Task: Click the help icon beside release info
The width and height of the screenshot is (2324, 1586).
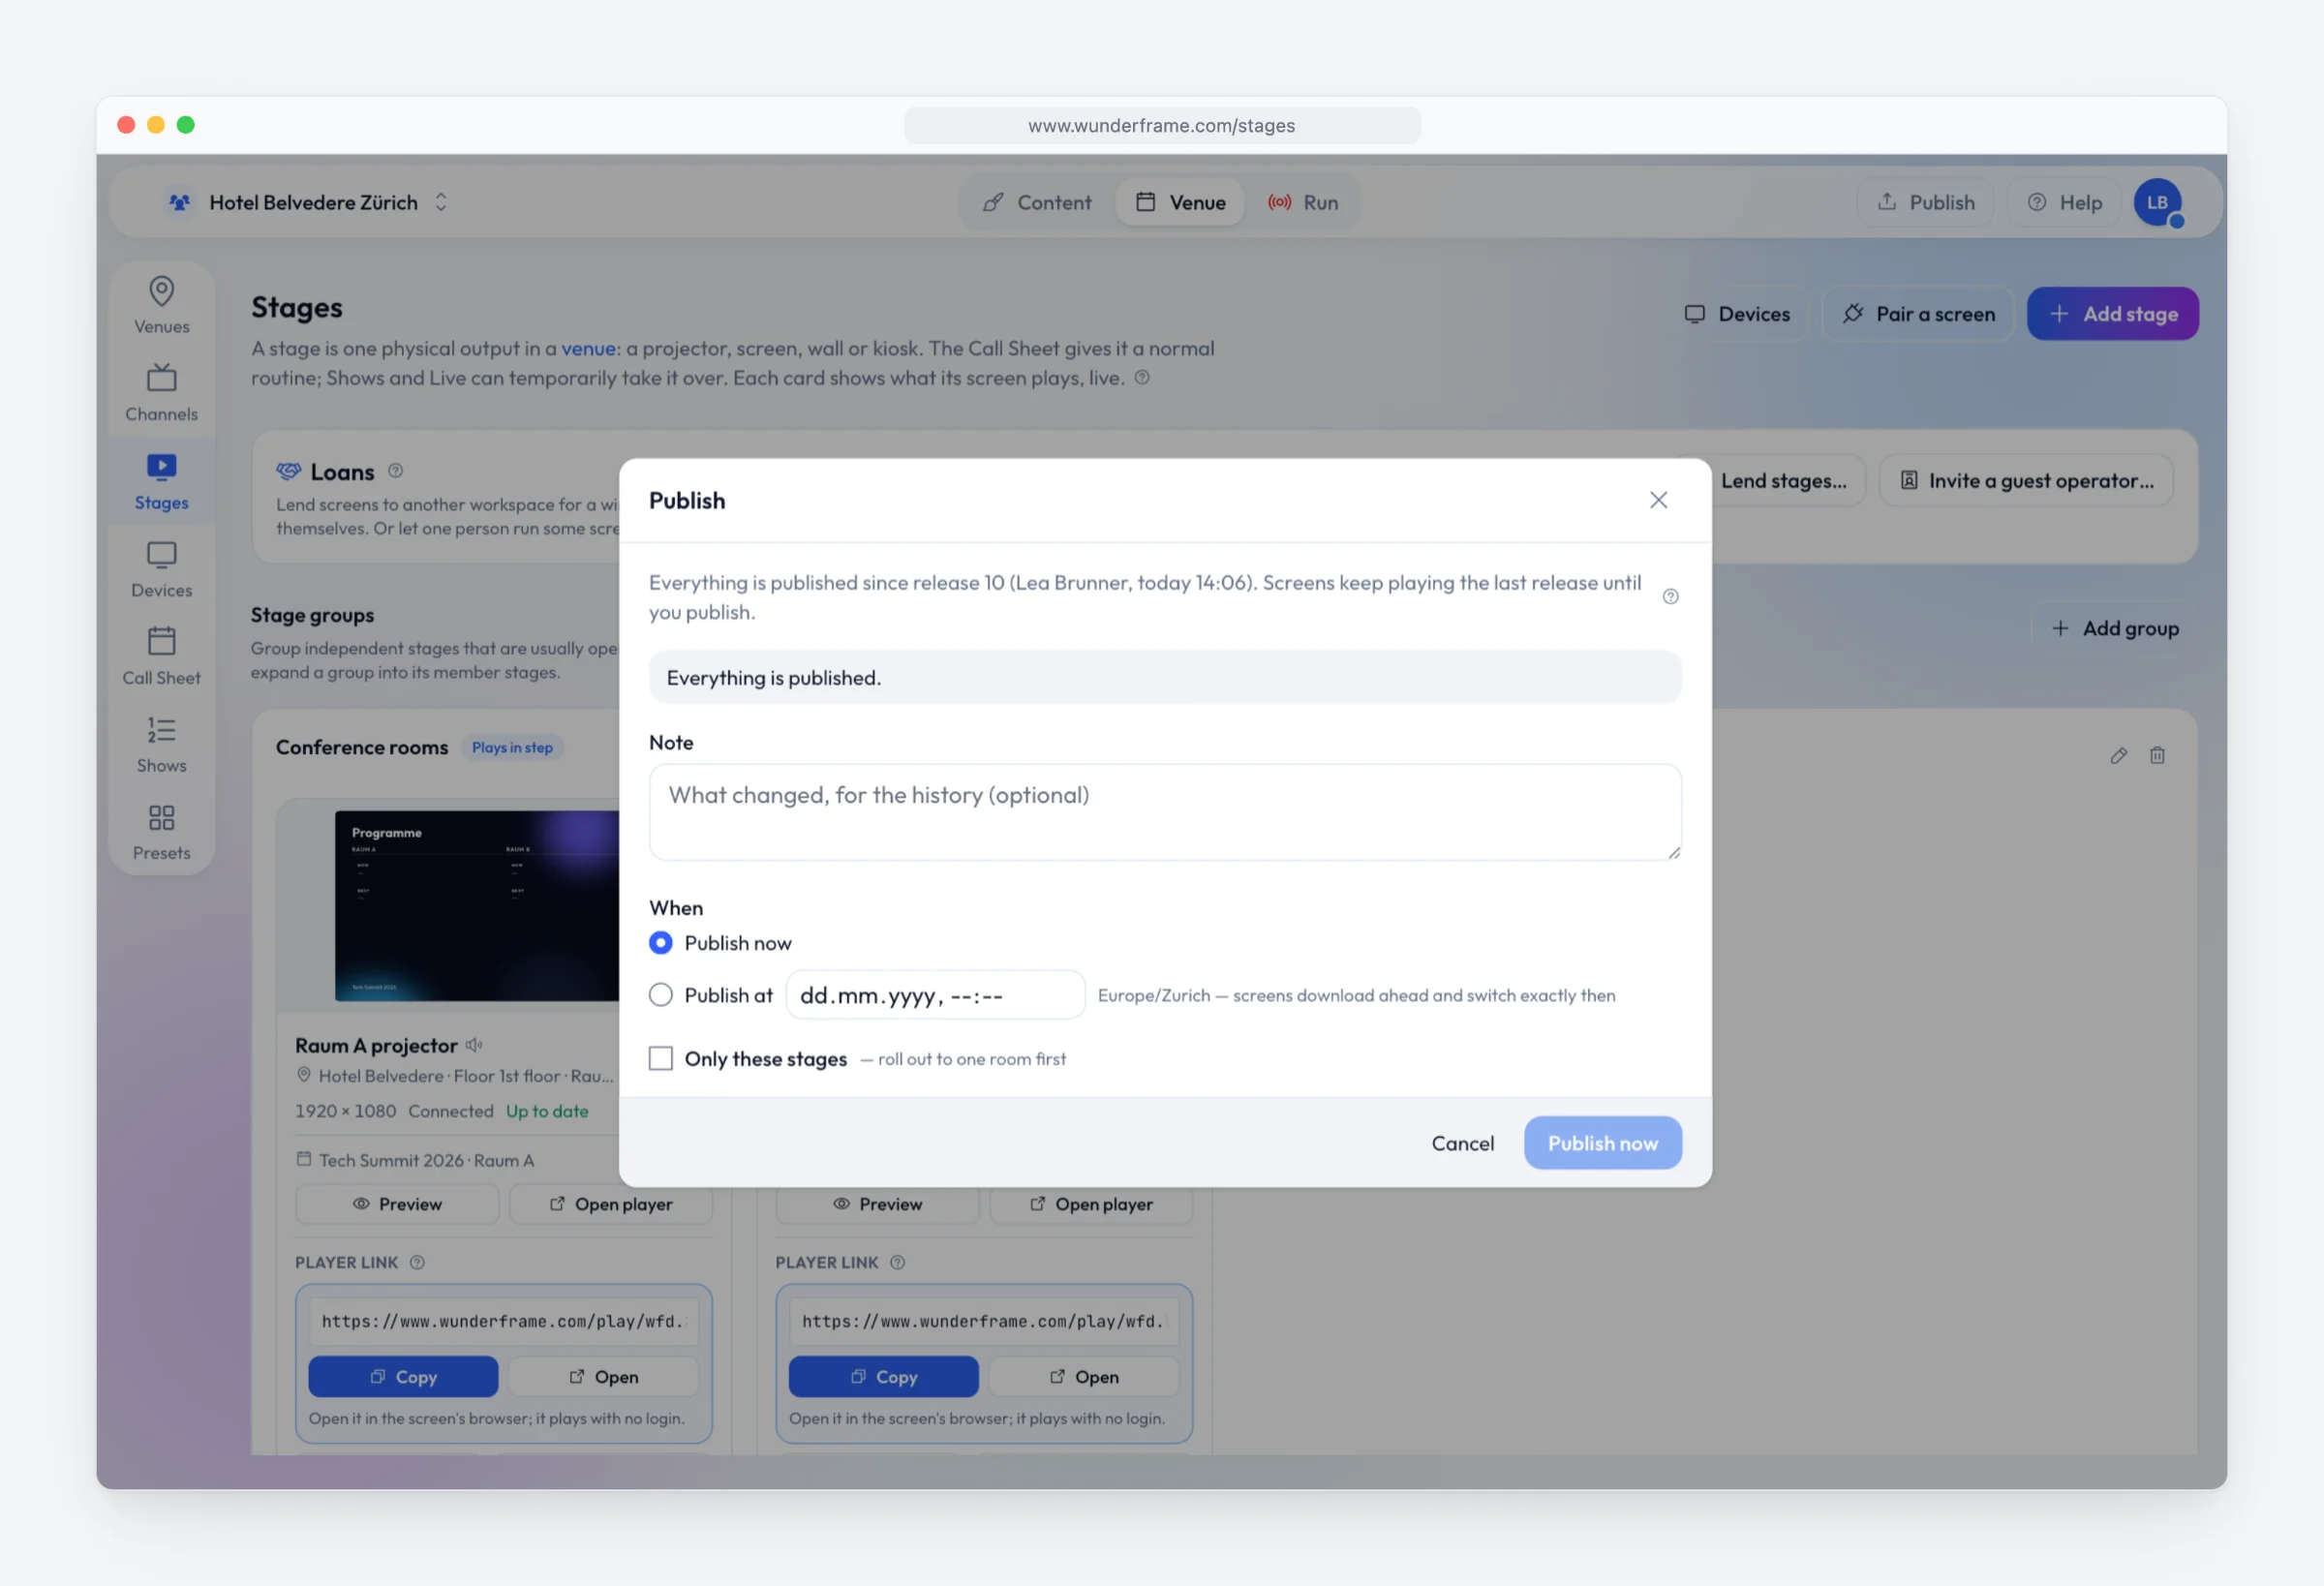Action: [1670, 597]
